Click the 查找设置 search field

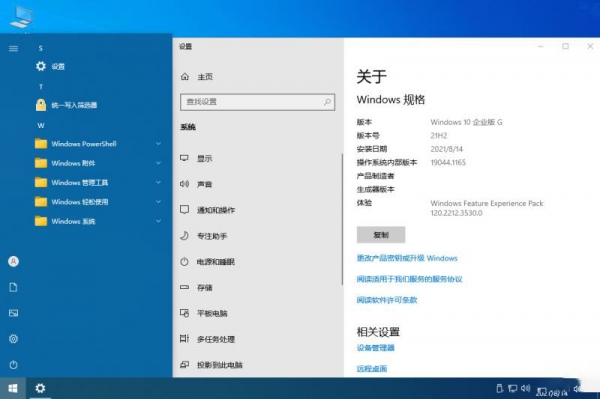coord(258,102)
